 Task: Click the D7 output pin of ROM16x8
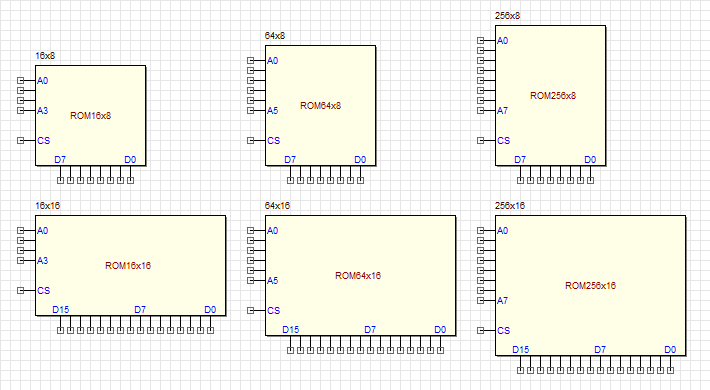60,180
